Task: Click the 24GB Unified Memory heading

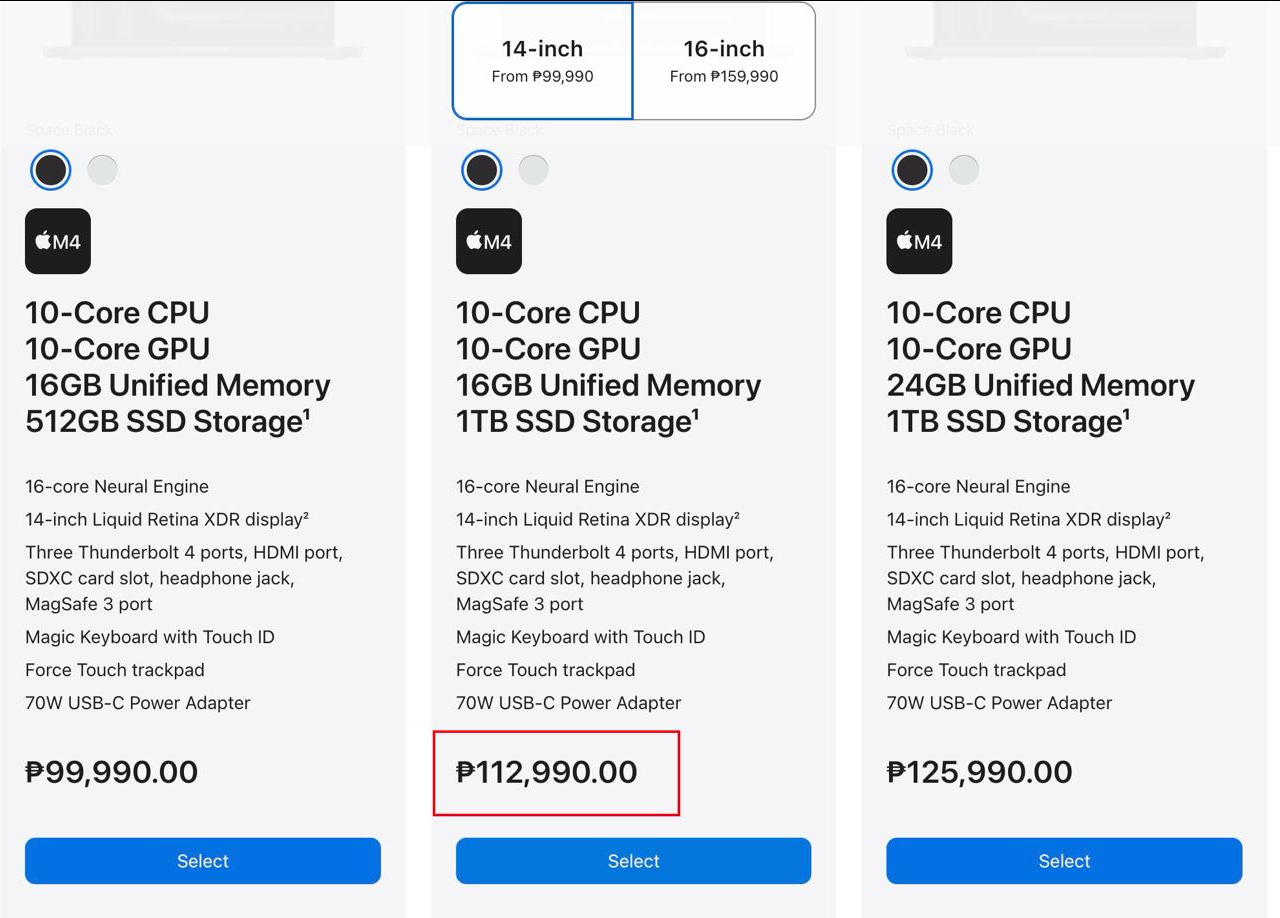Action: 1041,385
